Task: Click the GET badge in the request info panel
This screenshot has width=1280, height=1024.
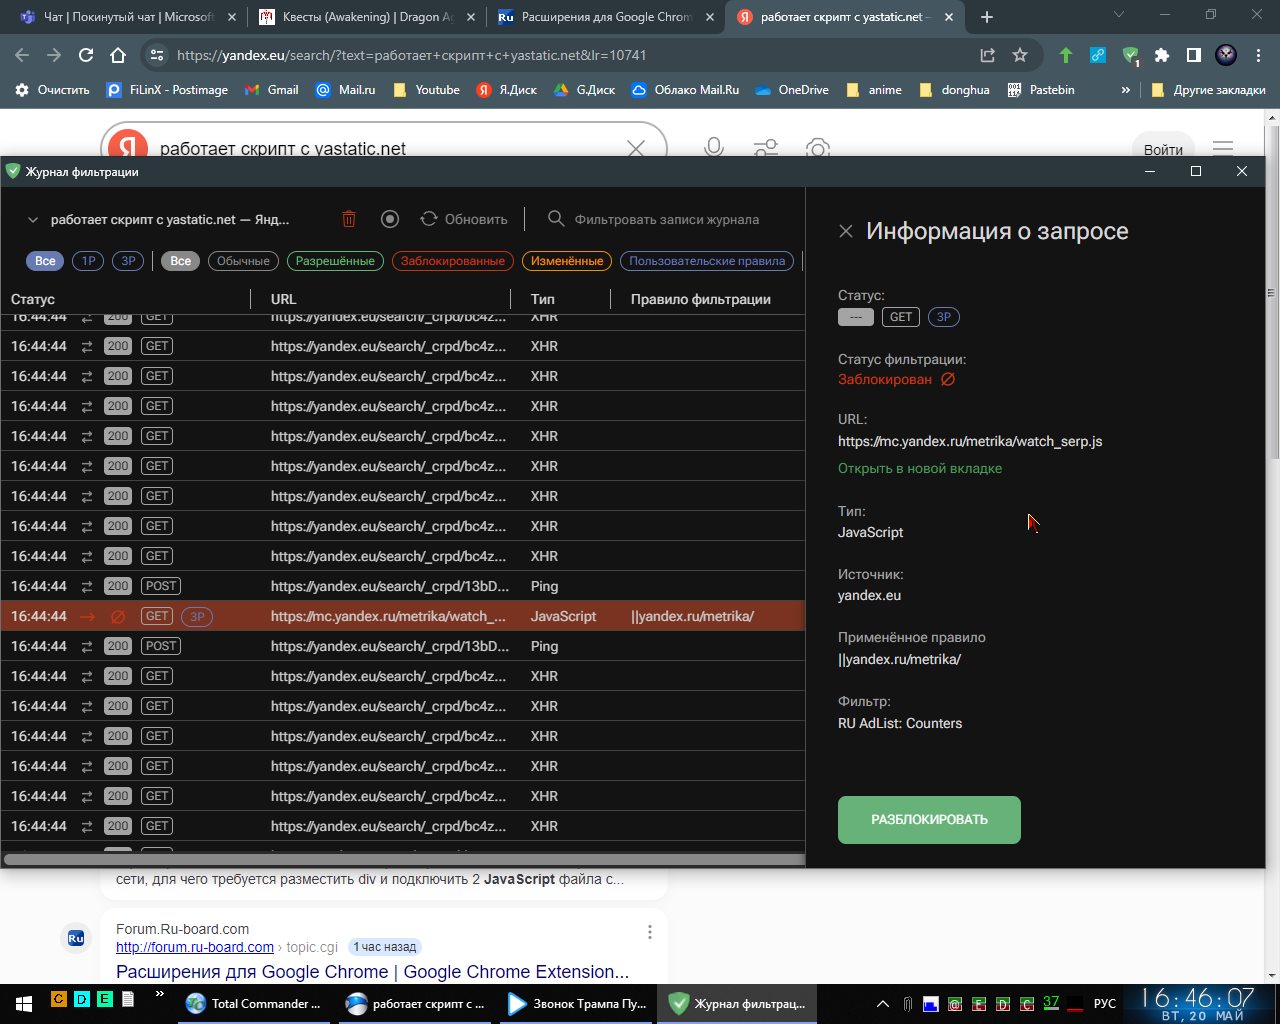Action: [x=901, y=317]
